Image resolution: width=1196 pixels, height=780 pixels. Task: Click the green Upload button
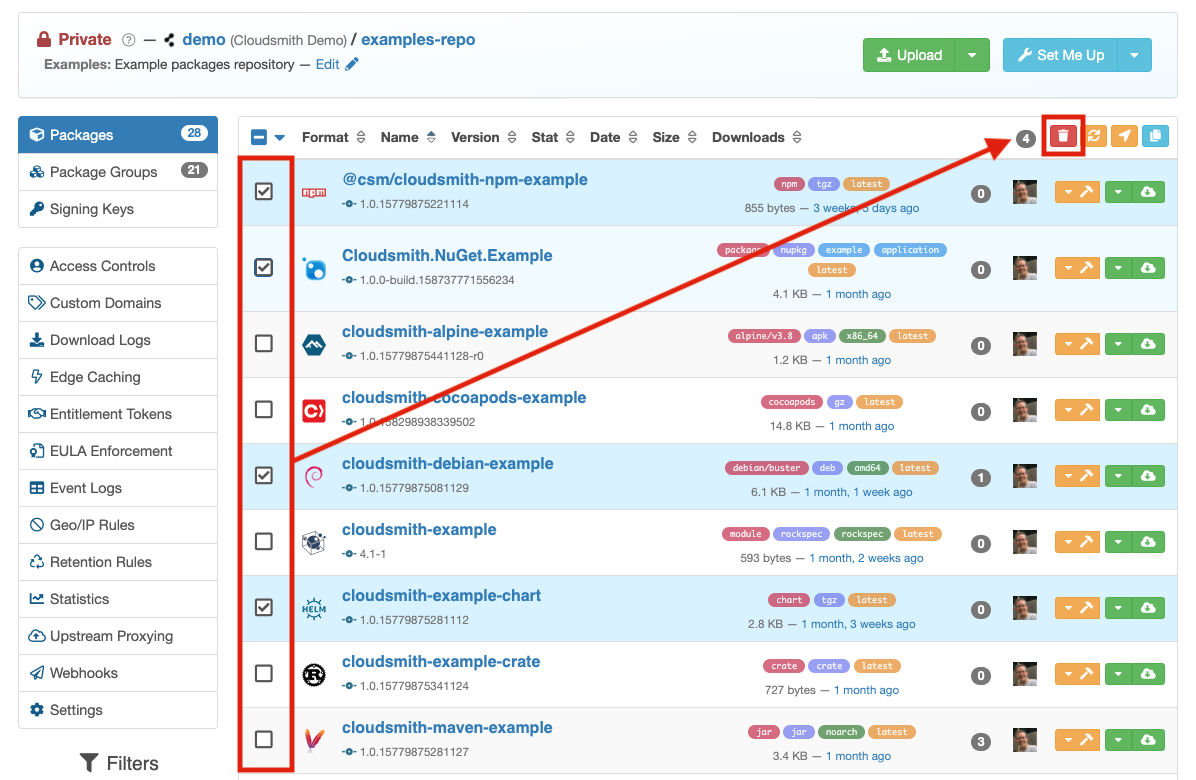point(909,55)
